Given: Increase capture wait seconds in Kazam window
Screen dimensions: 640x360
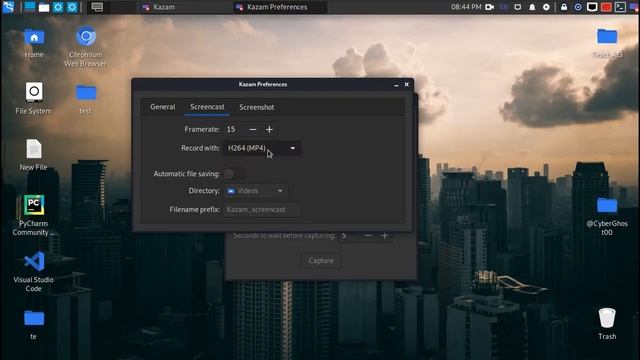Looking at the screenshot, I should coord(384,236).
